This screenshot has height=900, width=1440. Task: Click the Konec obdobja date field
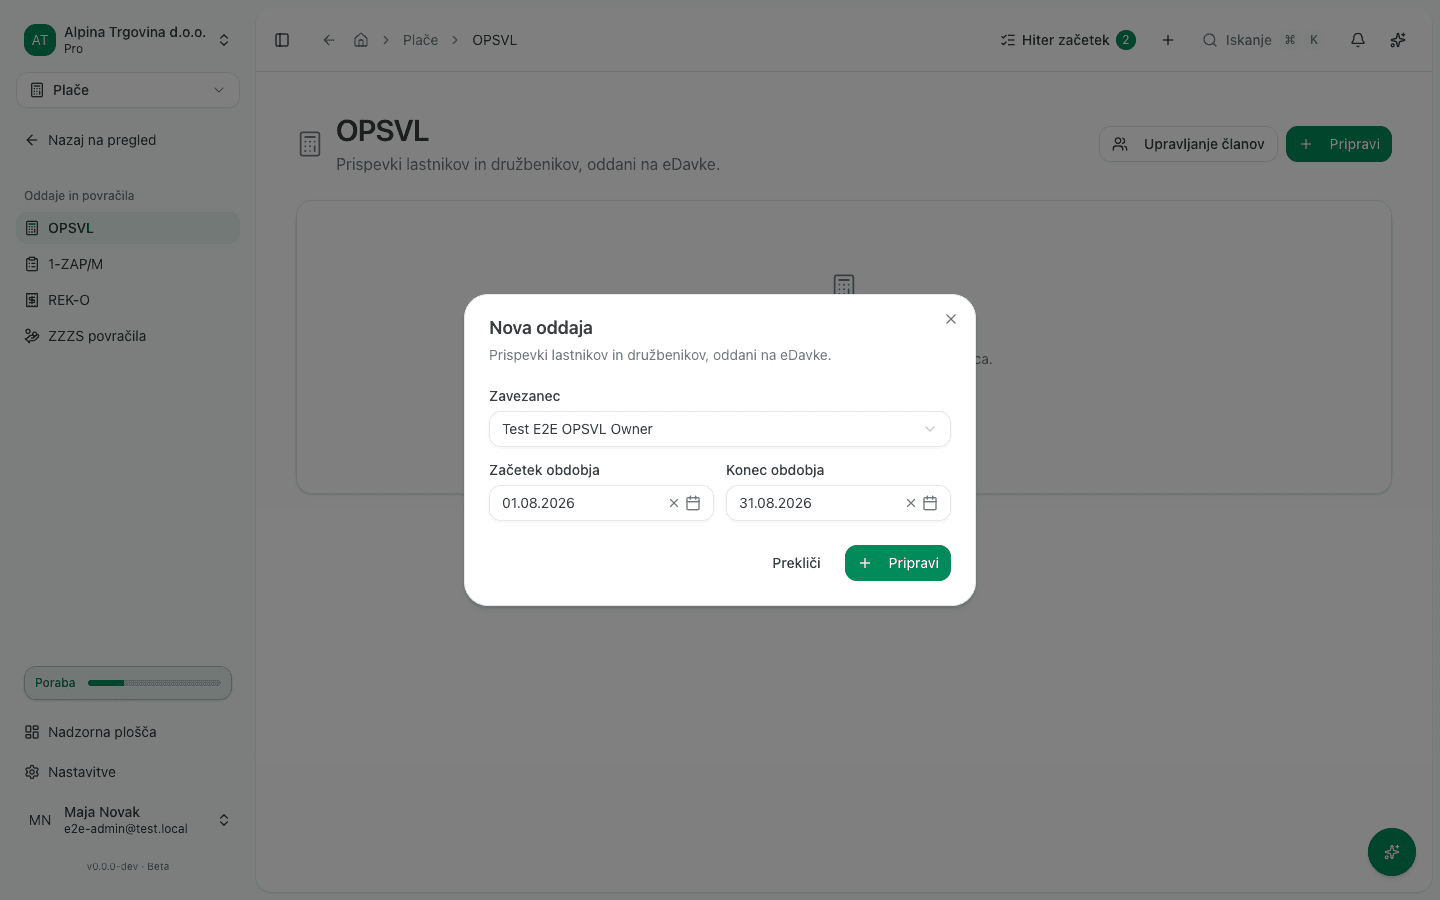tap(838, 503)
